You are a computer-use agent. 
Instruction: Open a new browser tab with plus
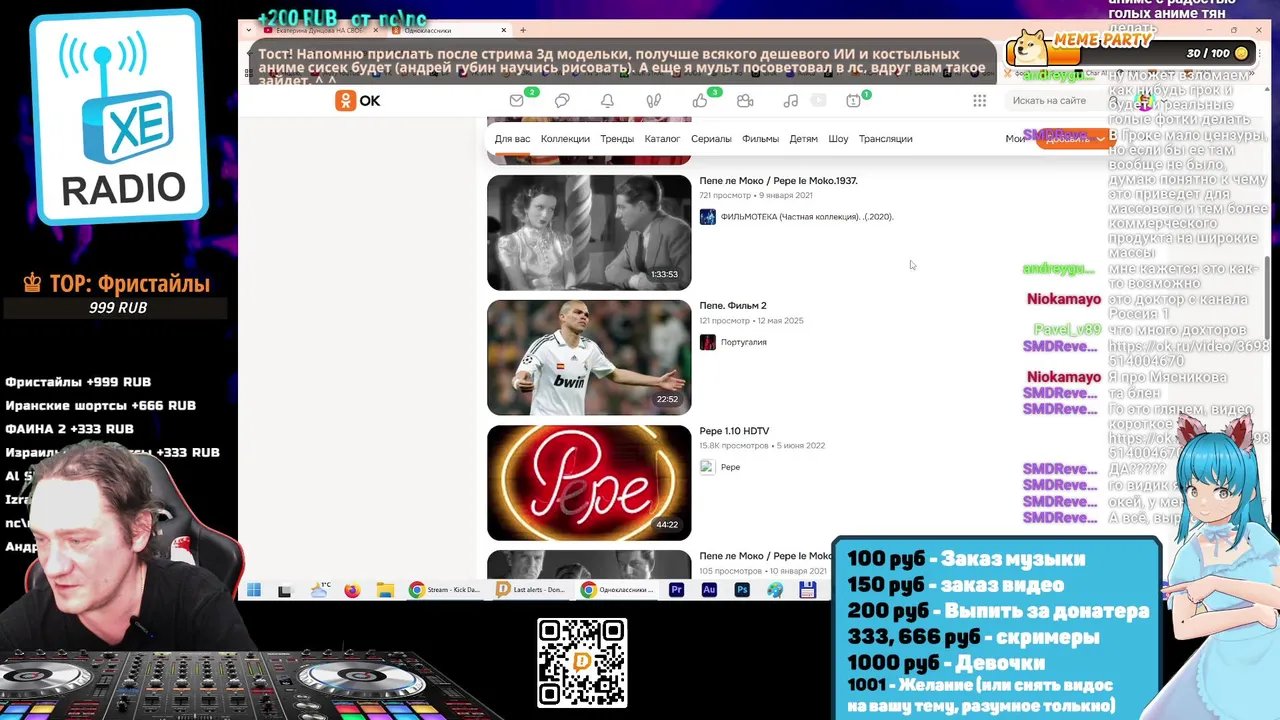[522, 30]
